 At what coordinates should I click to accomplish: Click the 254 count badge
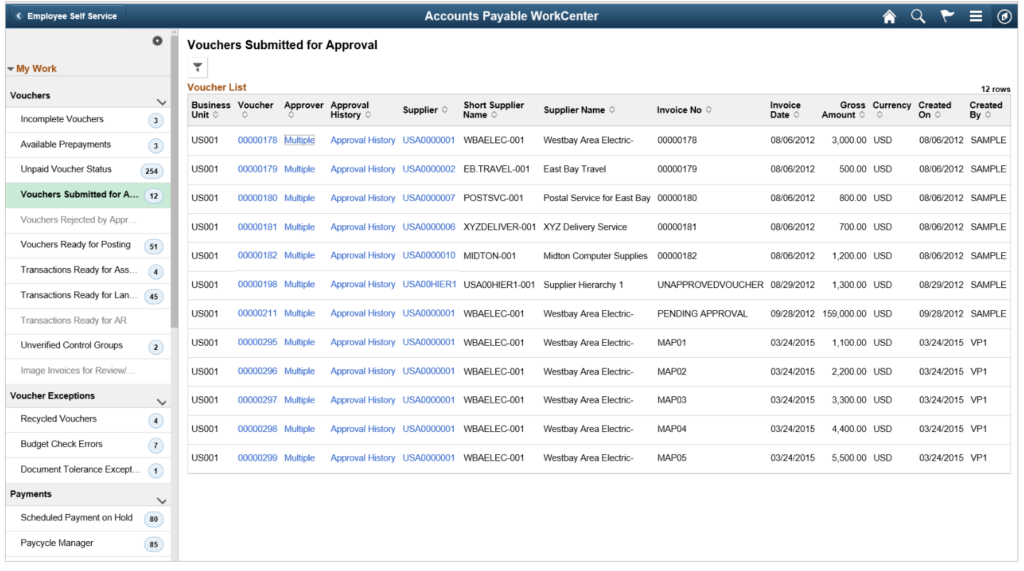tap(152, 171)
